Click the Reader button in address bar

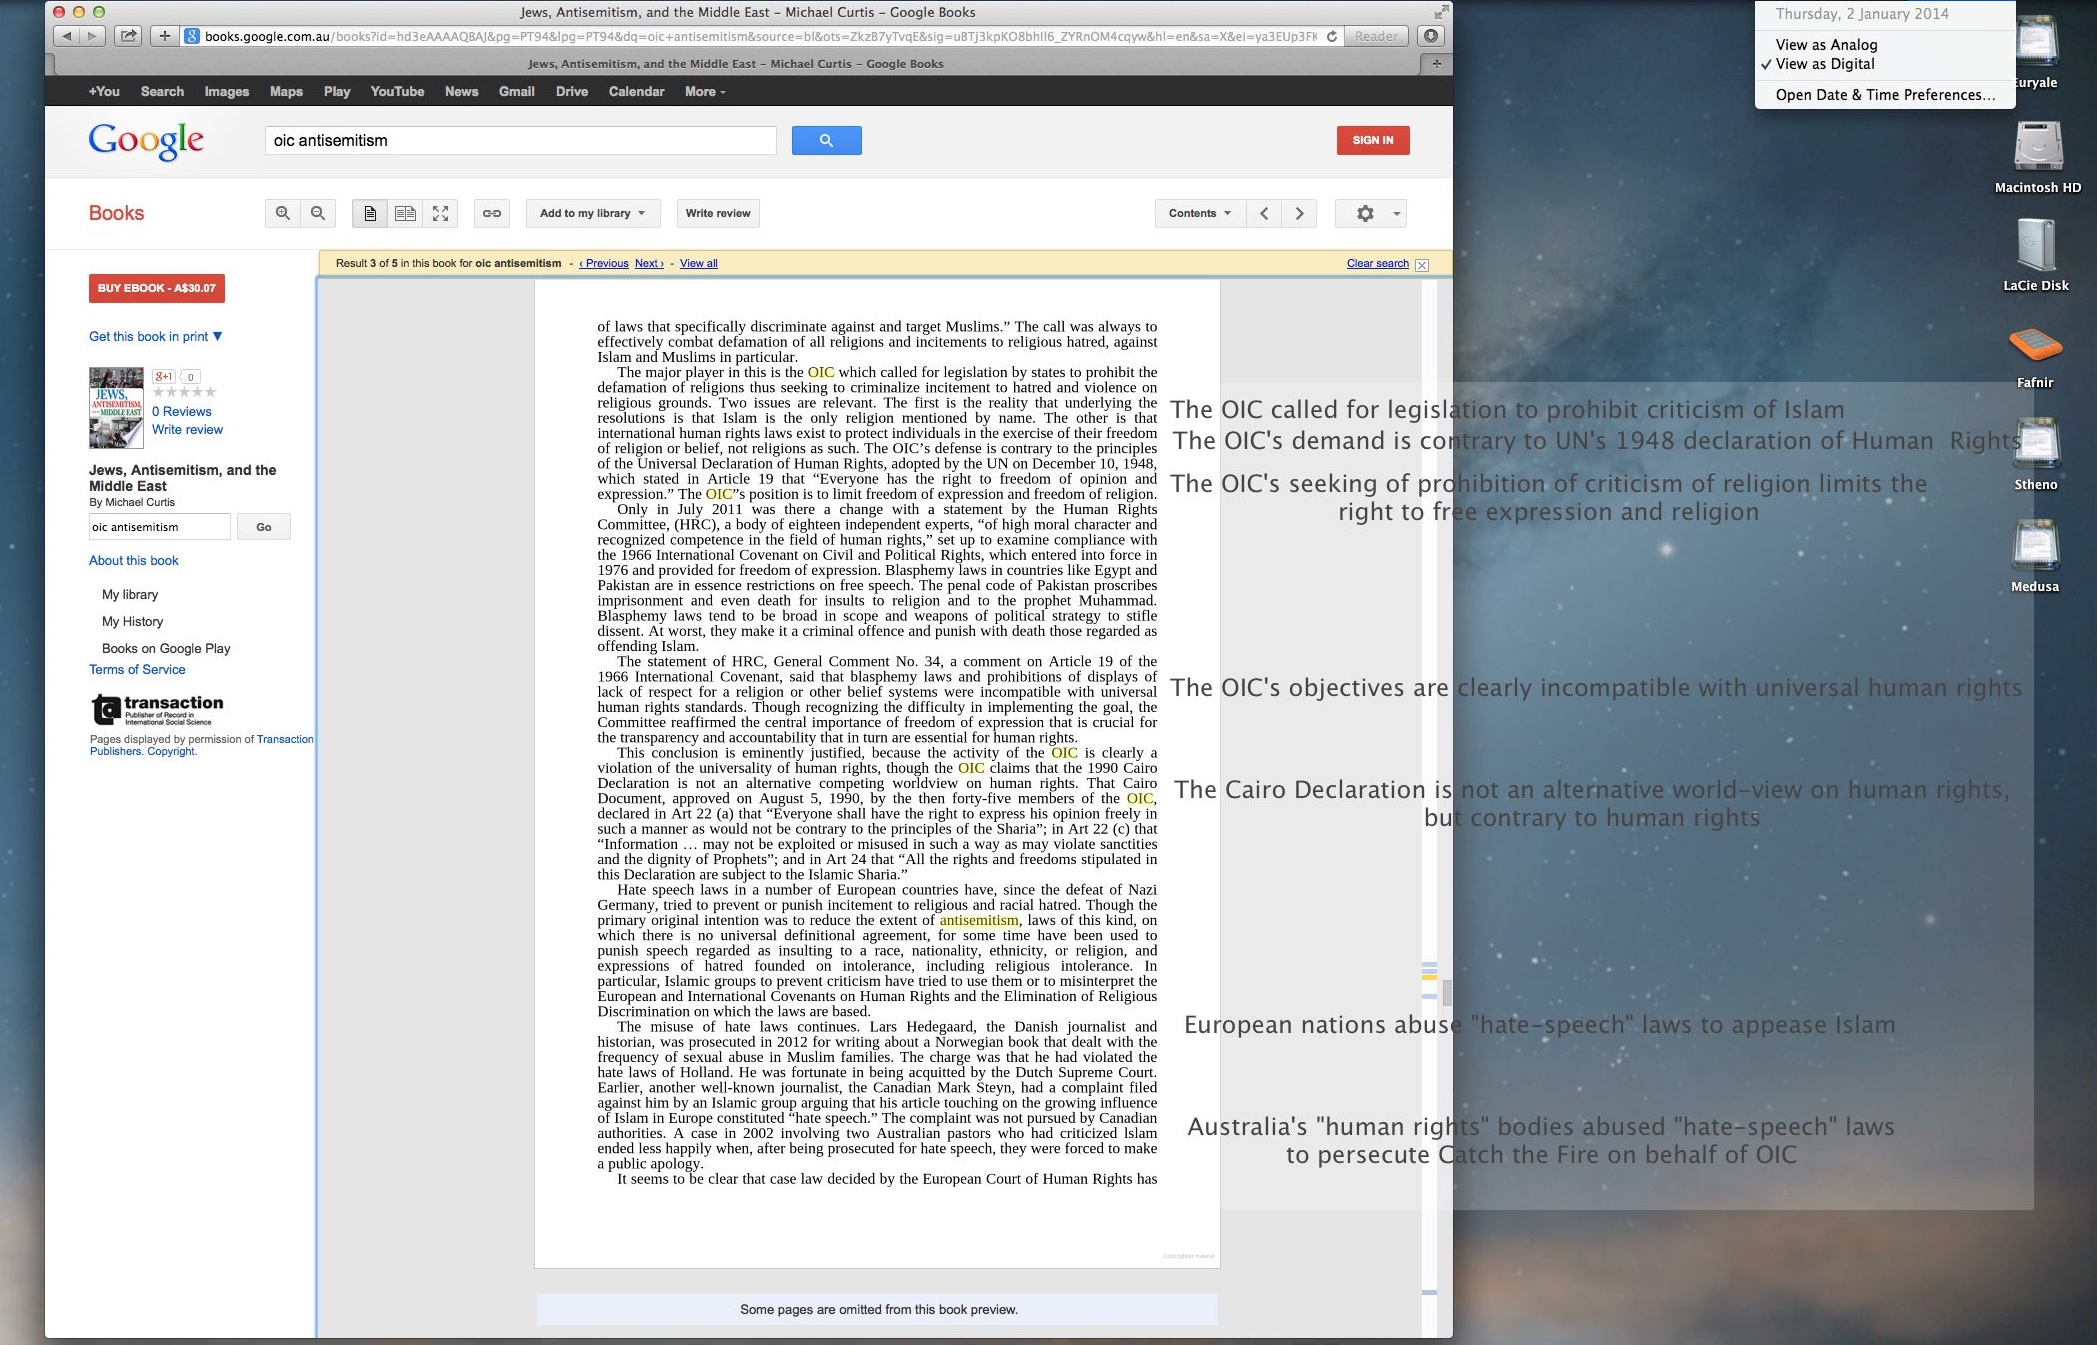coord(1377,36)
